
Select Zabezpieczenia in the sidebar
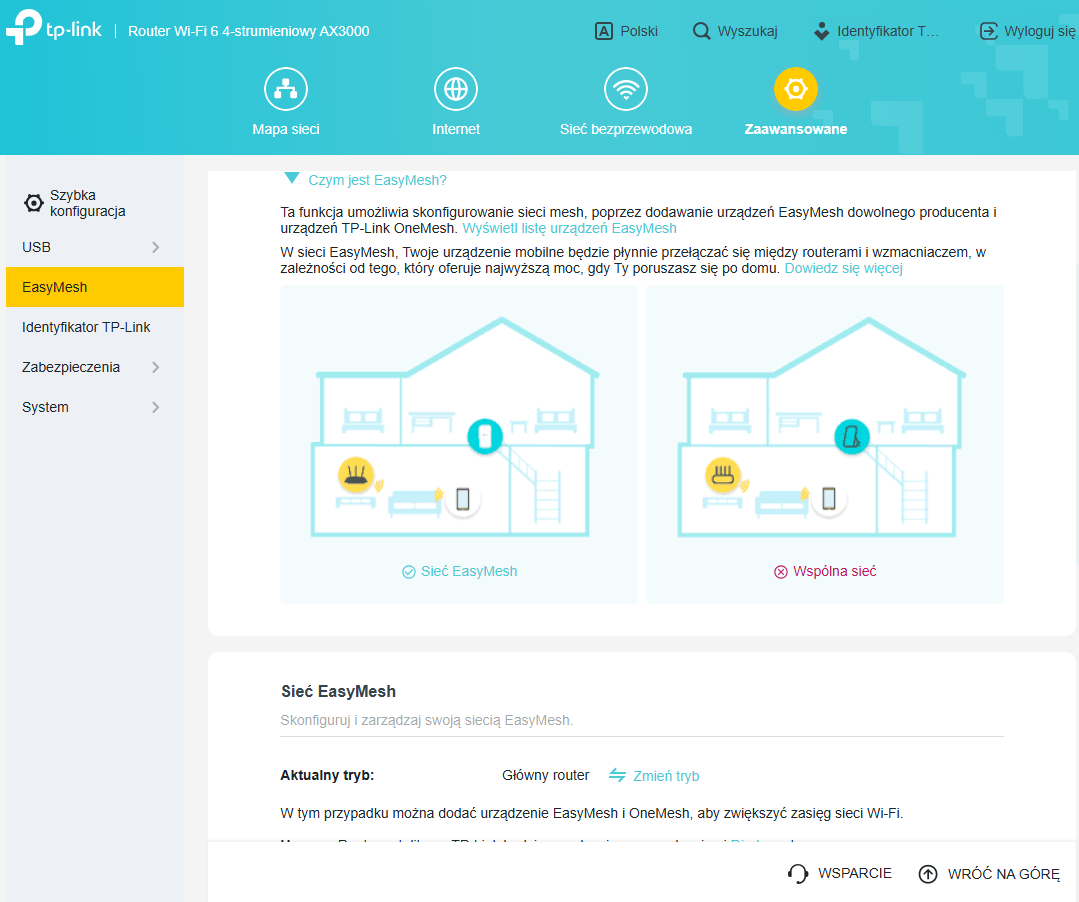(x=94, y=367)
